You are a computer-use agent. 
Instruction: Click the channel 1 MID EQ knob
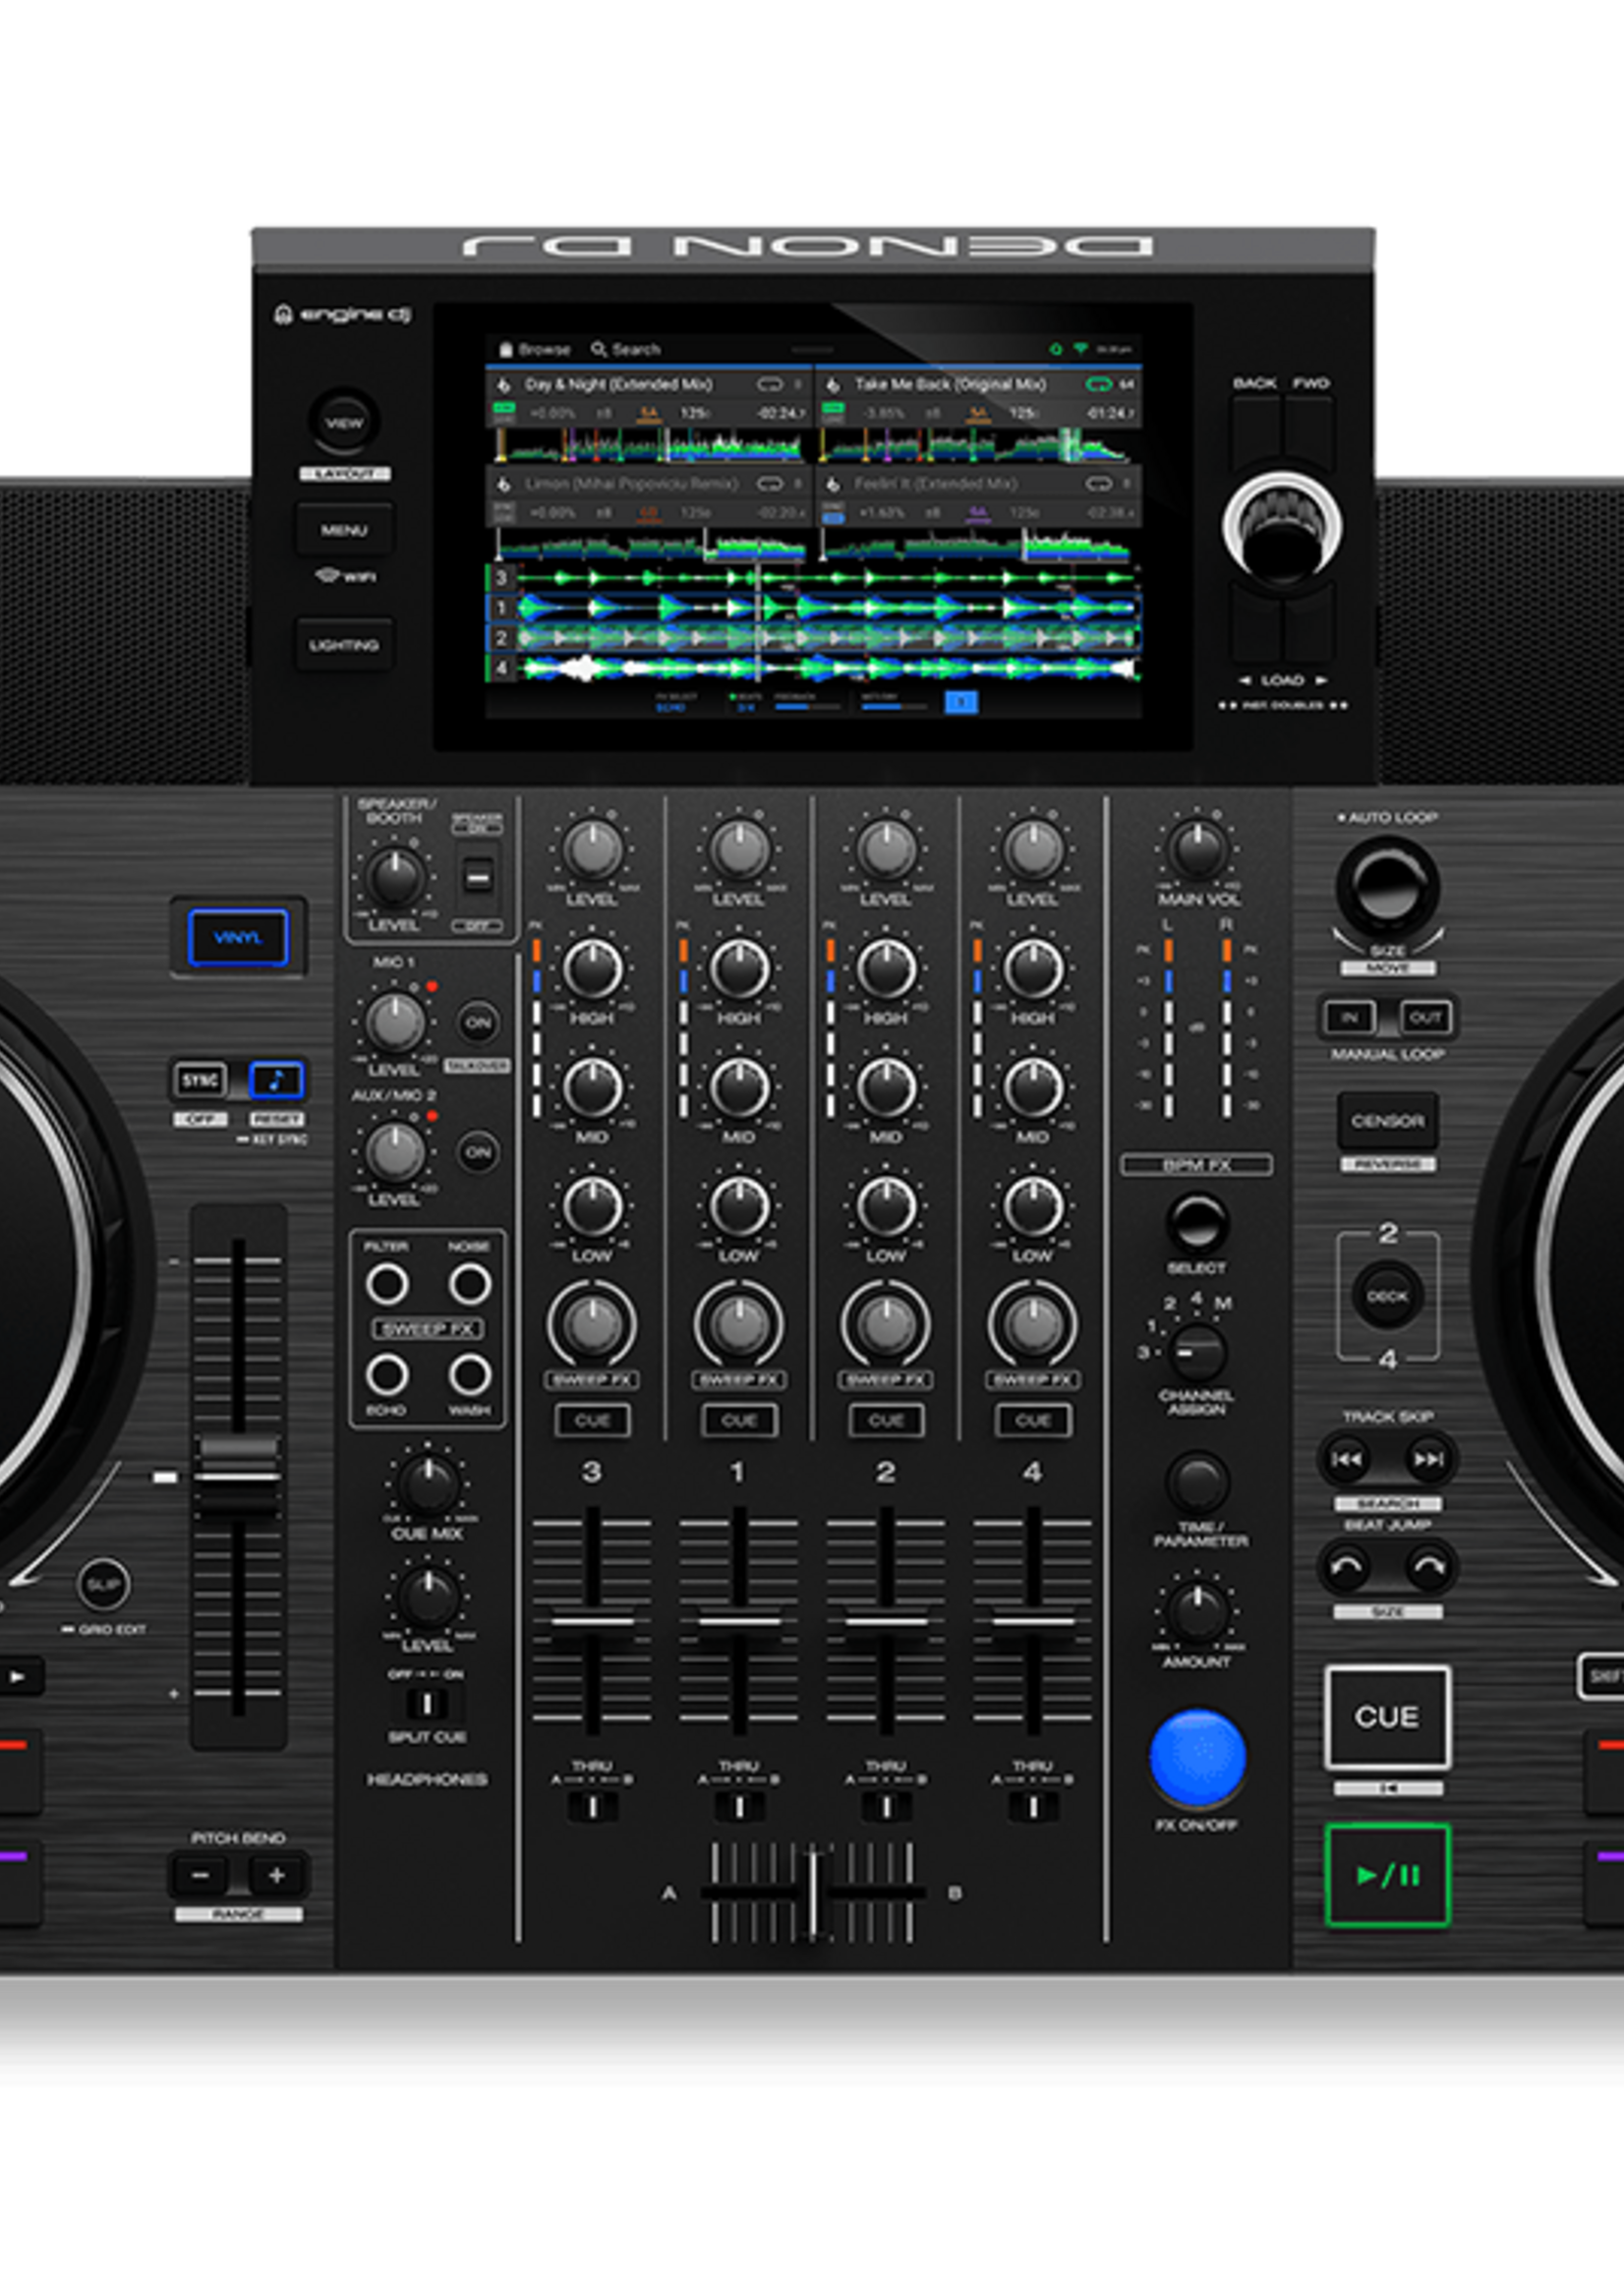pyautogui.click(x=739, y=1087)
